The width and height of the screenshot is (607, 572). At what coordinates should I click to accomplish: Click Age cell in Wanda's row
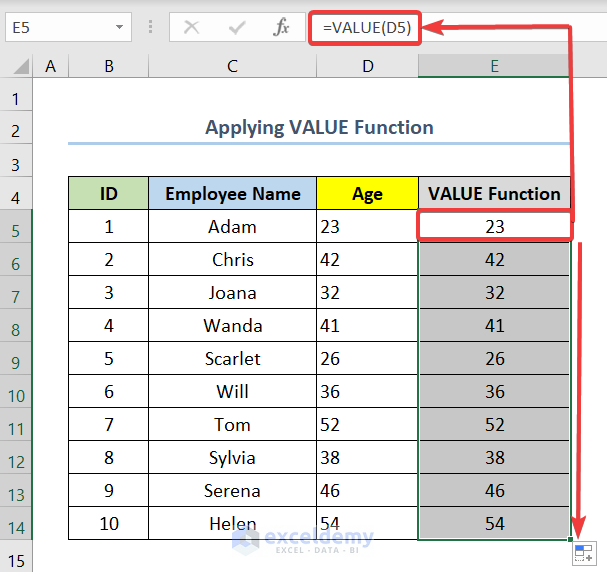pyautogui.click(x=367, y=325)
